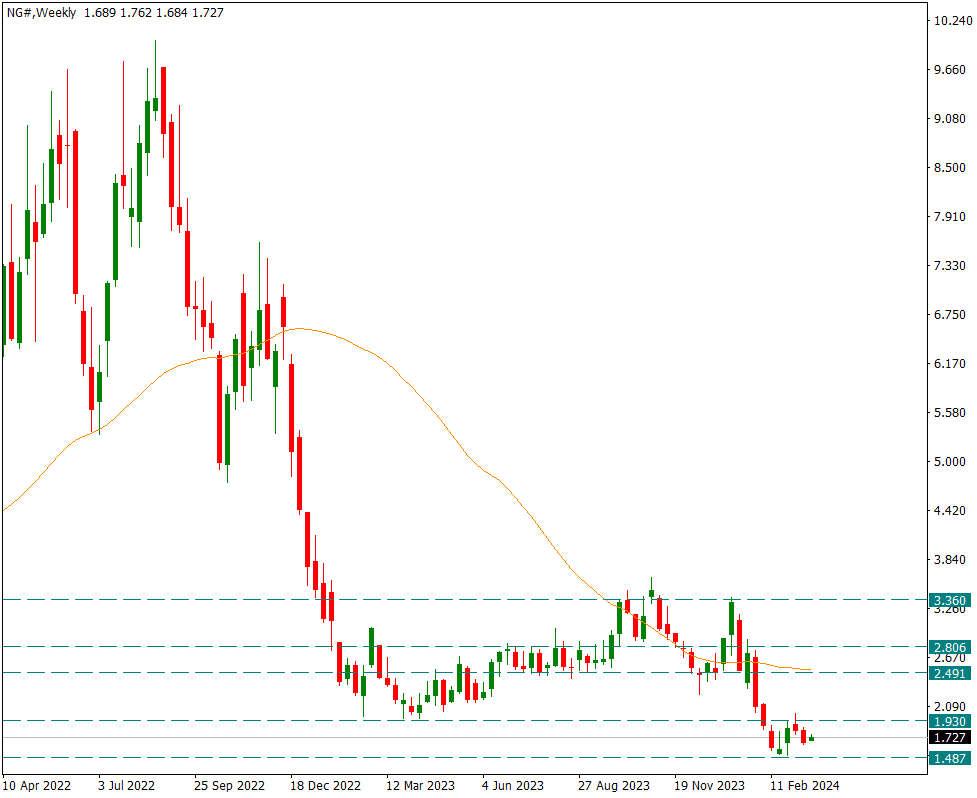This screenshot has width=977, height=798.
Task: Click the 27 Aug 2023 date label
Action: pos(614,786)
